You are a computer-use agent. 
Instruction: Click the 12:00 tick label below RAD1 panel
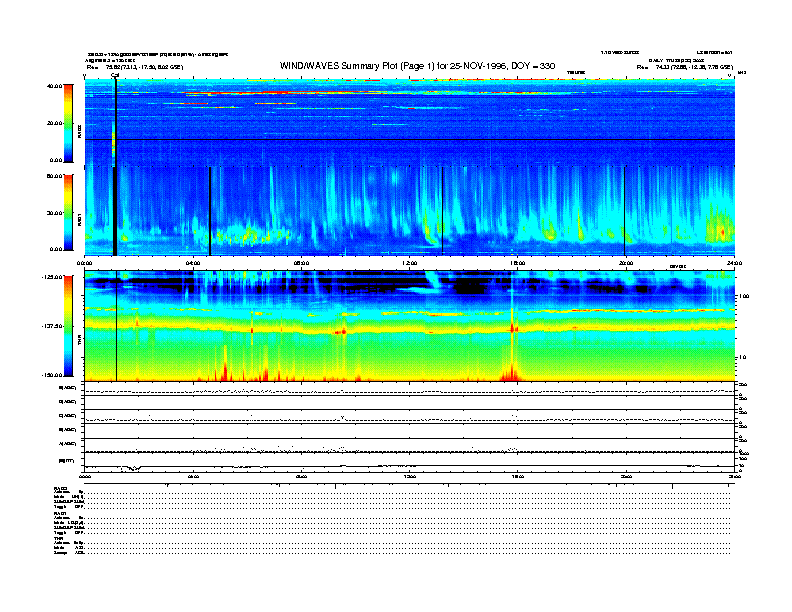pos(410,263)
